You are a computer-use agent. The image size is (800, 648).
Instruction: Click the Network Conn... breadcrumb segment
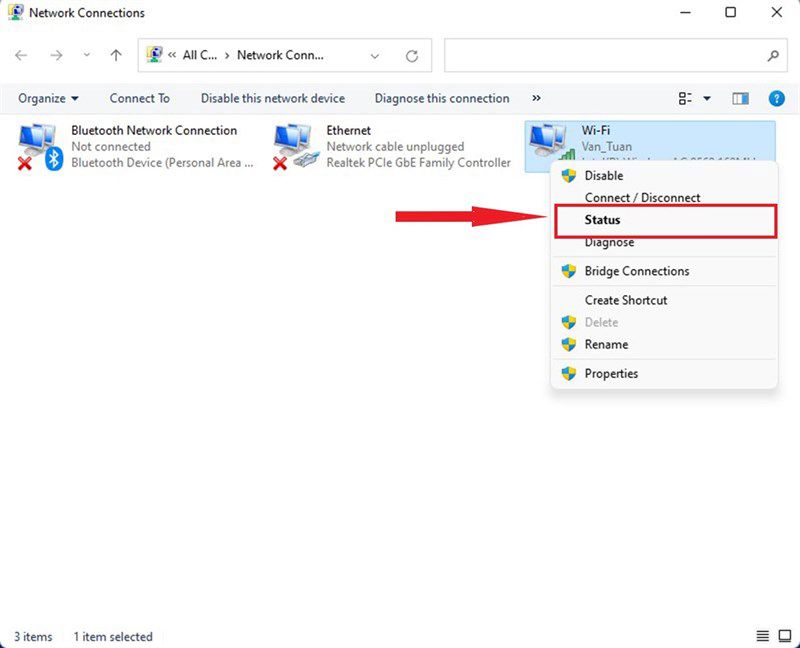(x=280, y=55)
